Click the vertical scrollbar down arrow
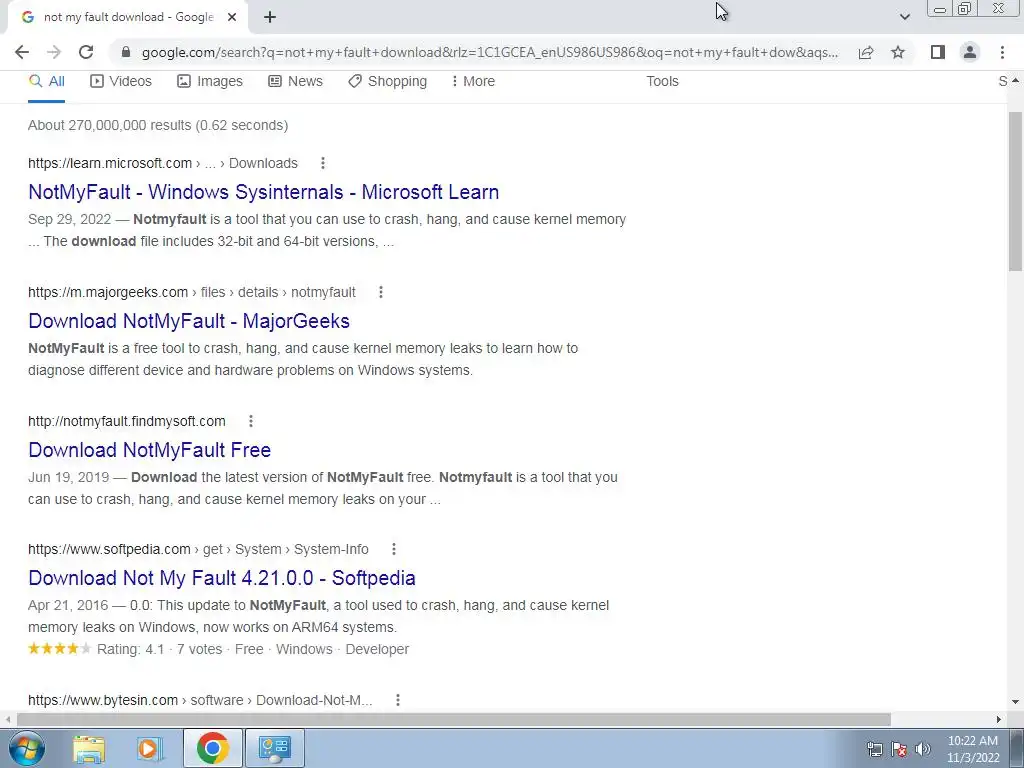Screen dimensions: 1024x768 click(x=1015, y=702)
